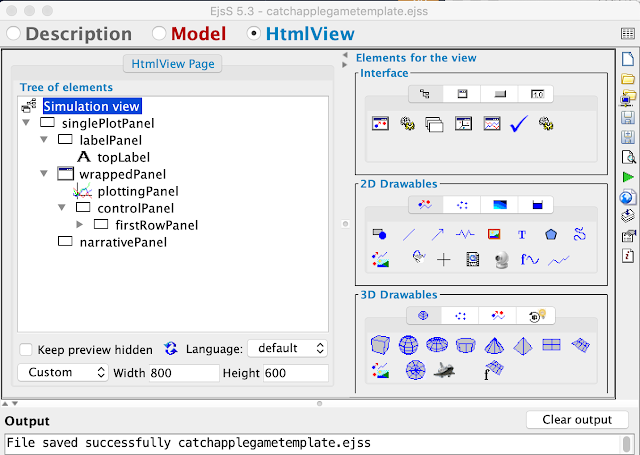Select Simulation view tree root
Screen dimensions: 640x455
(92, 106)
